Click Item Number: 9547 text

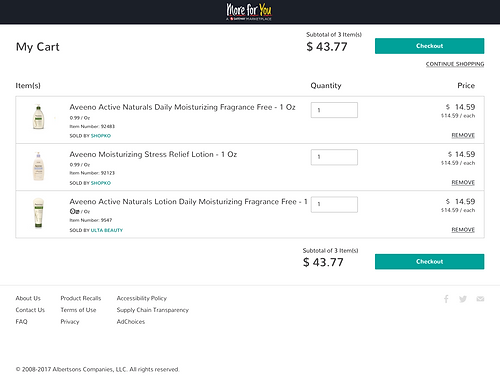(91, 220)
